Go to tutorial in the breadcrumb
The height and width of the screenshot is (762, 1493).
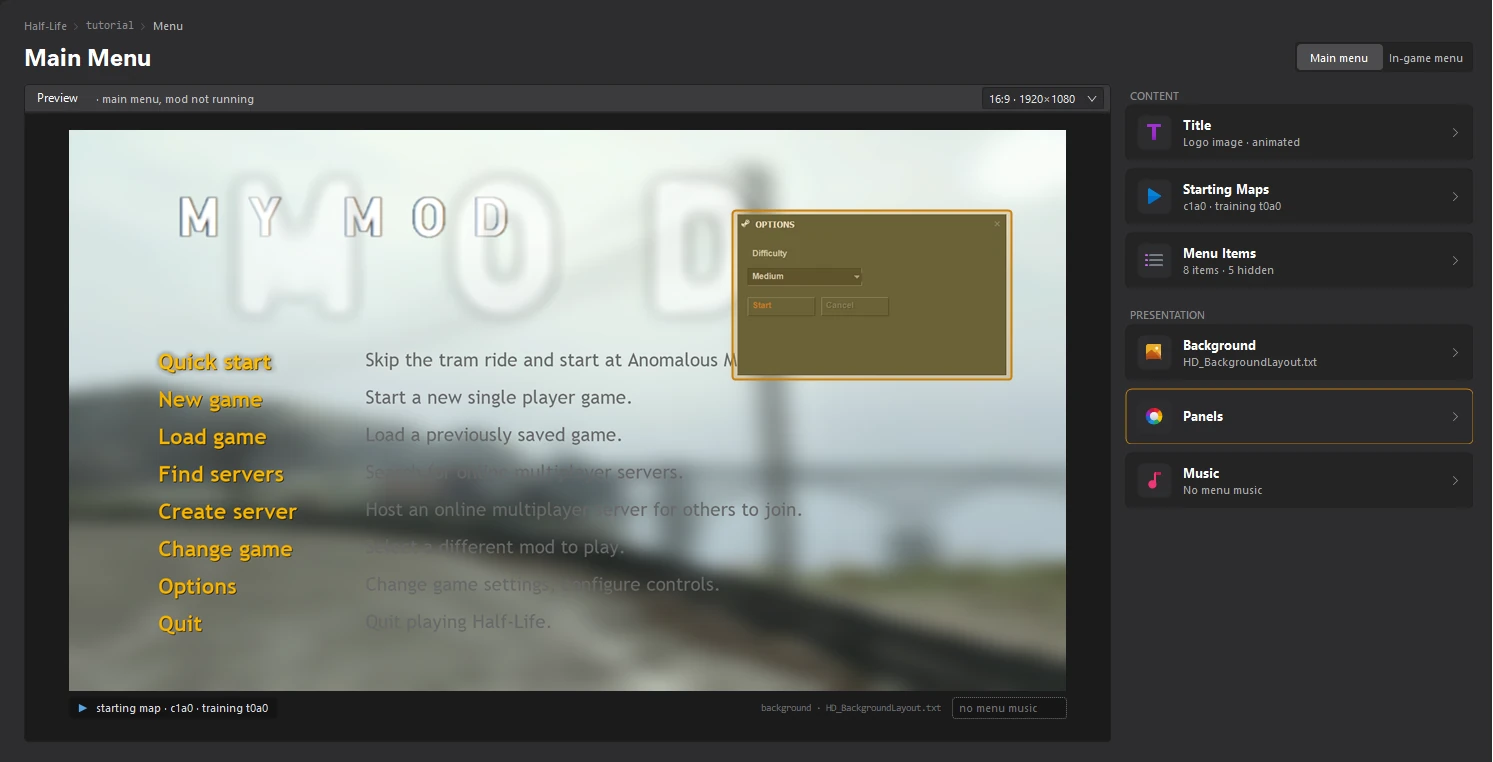[x=110, y=26]
